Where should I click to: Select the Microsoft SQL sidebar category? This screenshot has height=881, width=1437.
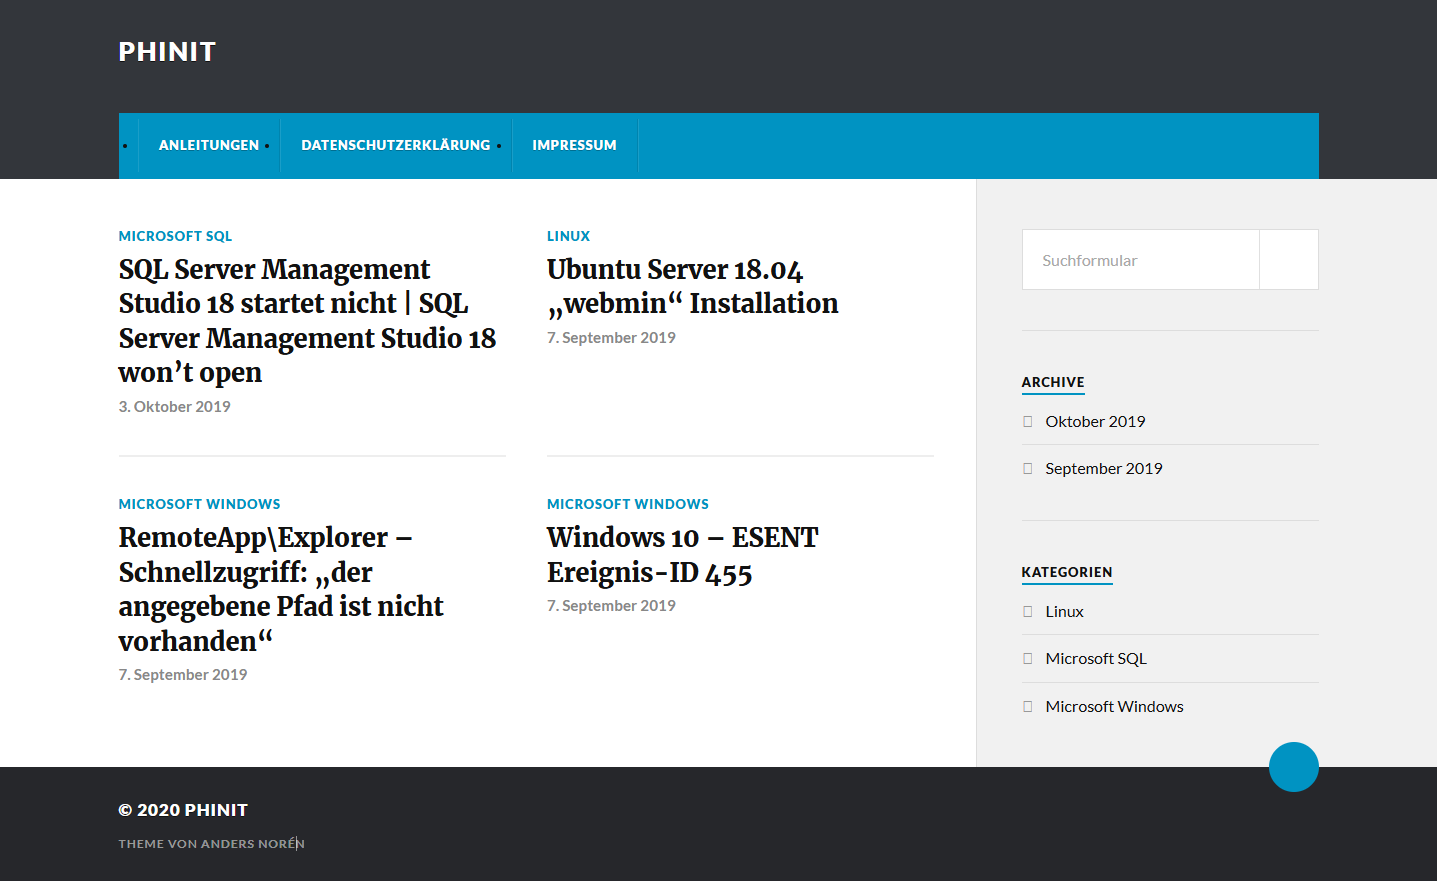(1095, 659)
